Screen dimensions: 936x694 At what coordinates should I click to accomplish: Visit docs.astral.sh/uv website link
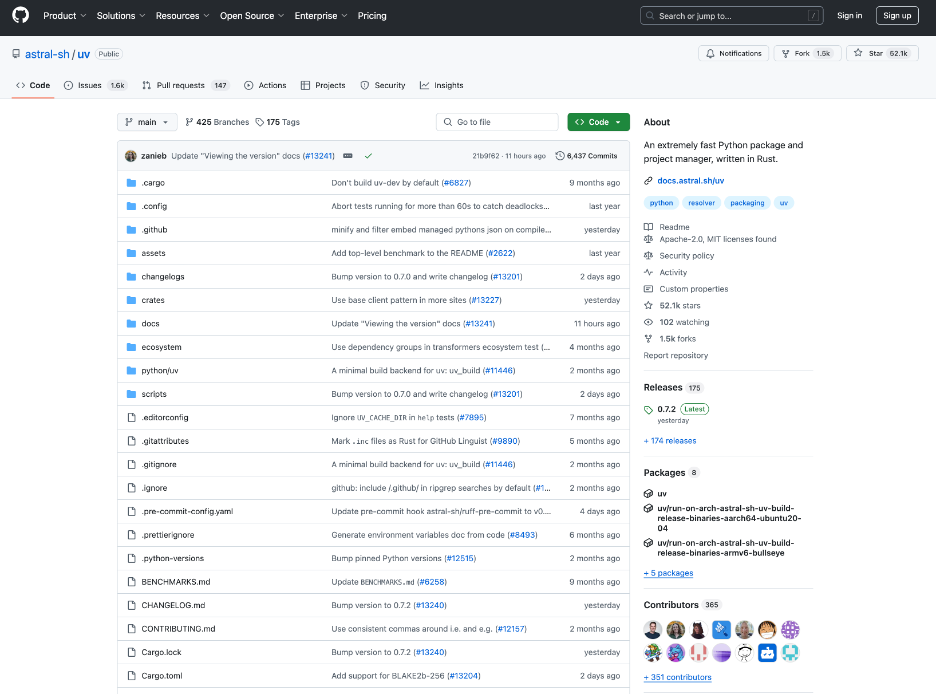coord(691,180)
